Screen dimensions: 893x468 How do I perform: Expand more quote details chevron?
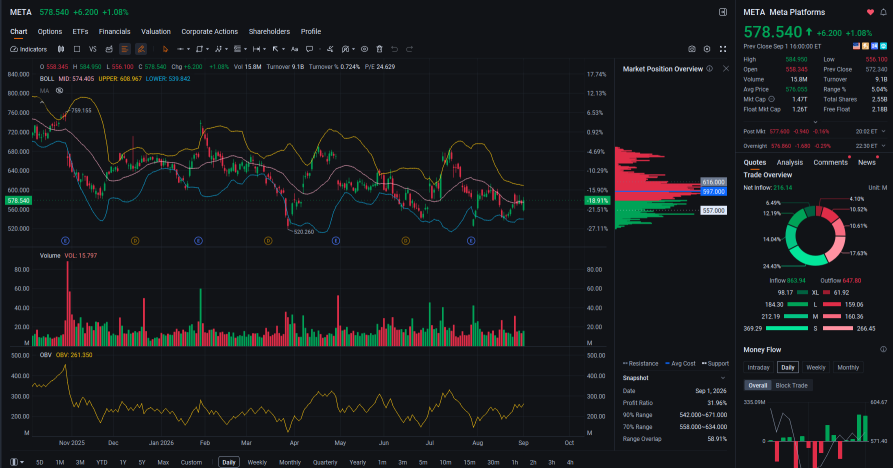815,121
